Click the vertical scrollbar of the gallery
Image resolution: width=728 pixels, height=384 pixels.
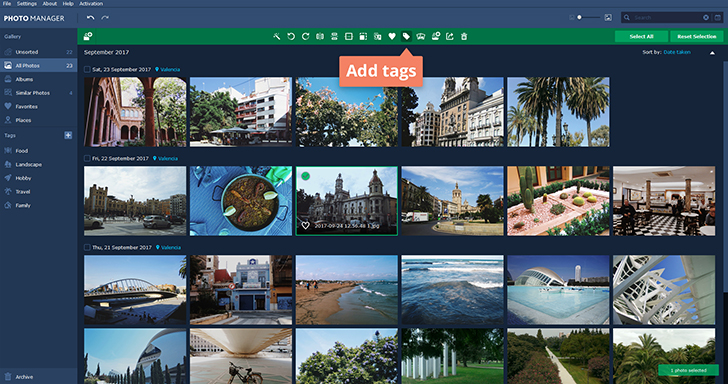click(x=725, y=176)
